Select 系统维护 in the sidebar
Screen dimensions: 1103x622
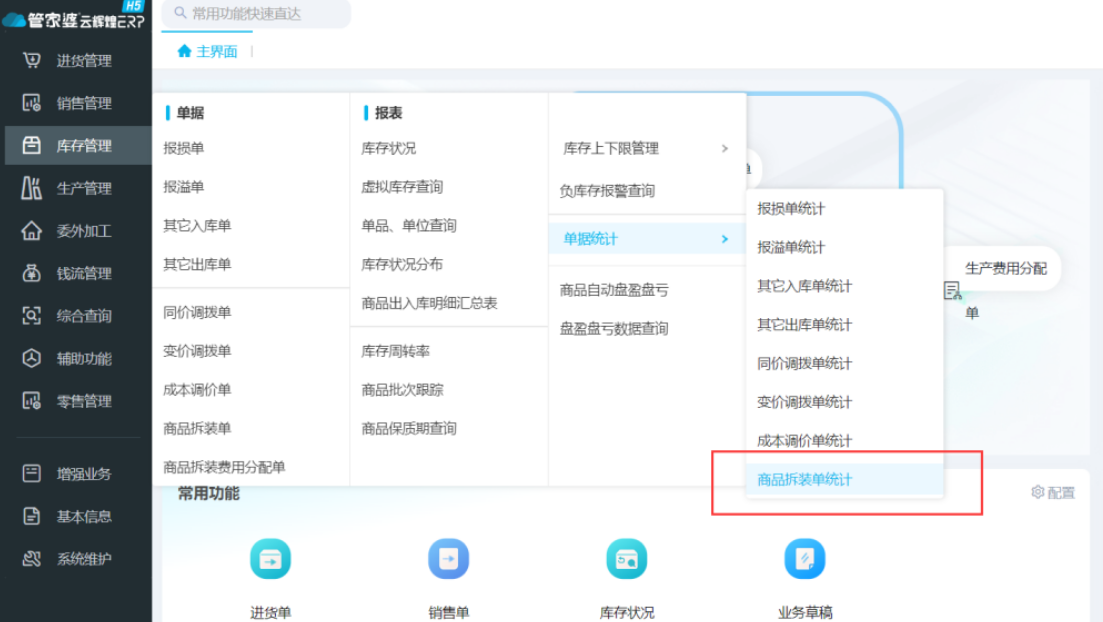(x=83, y=559)
